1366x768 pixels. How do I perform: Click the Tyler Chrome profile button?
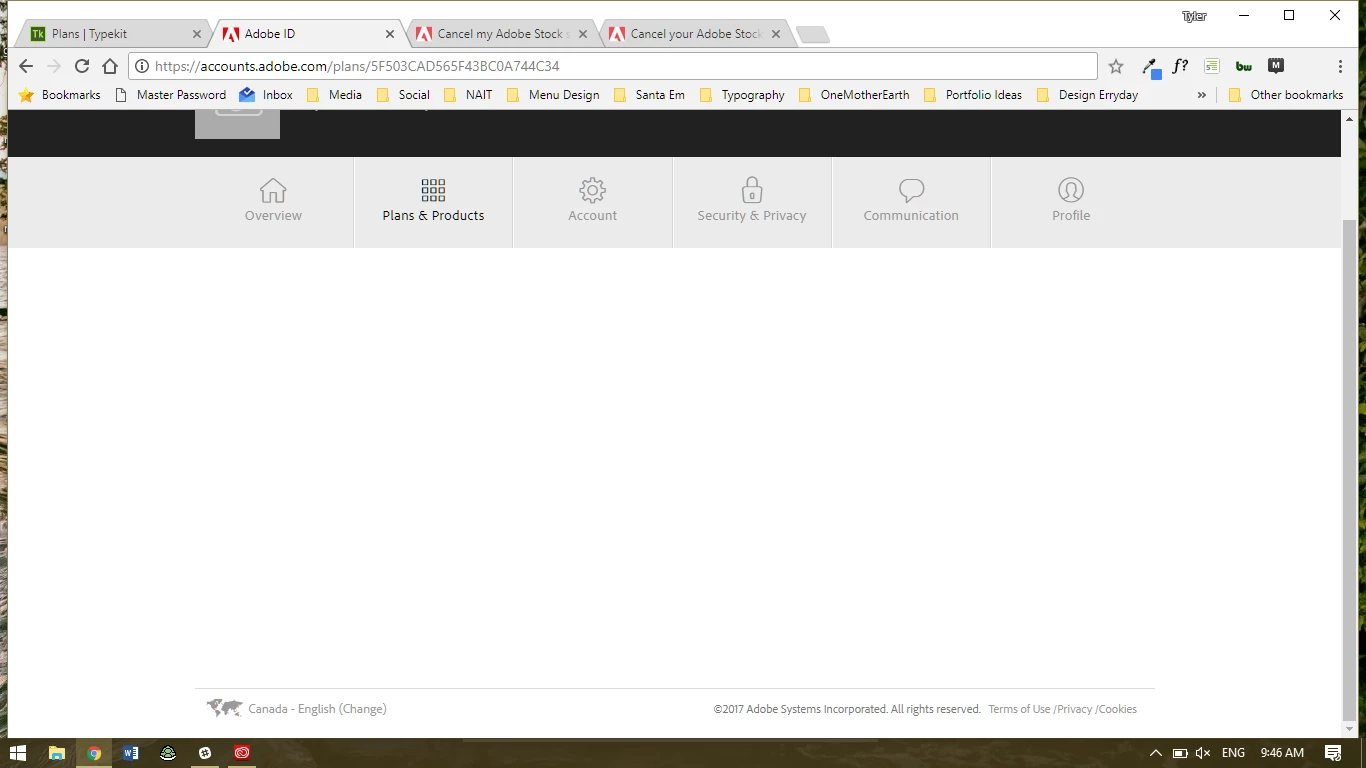coord(1194,16)
